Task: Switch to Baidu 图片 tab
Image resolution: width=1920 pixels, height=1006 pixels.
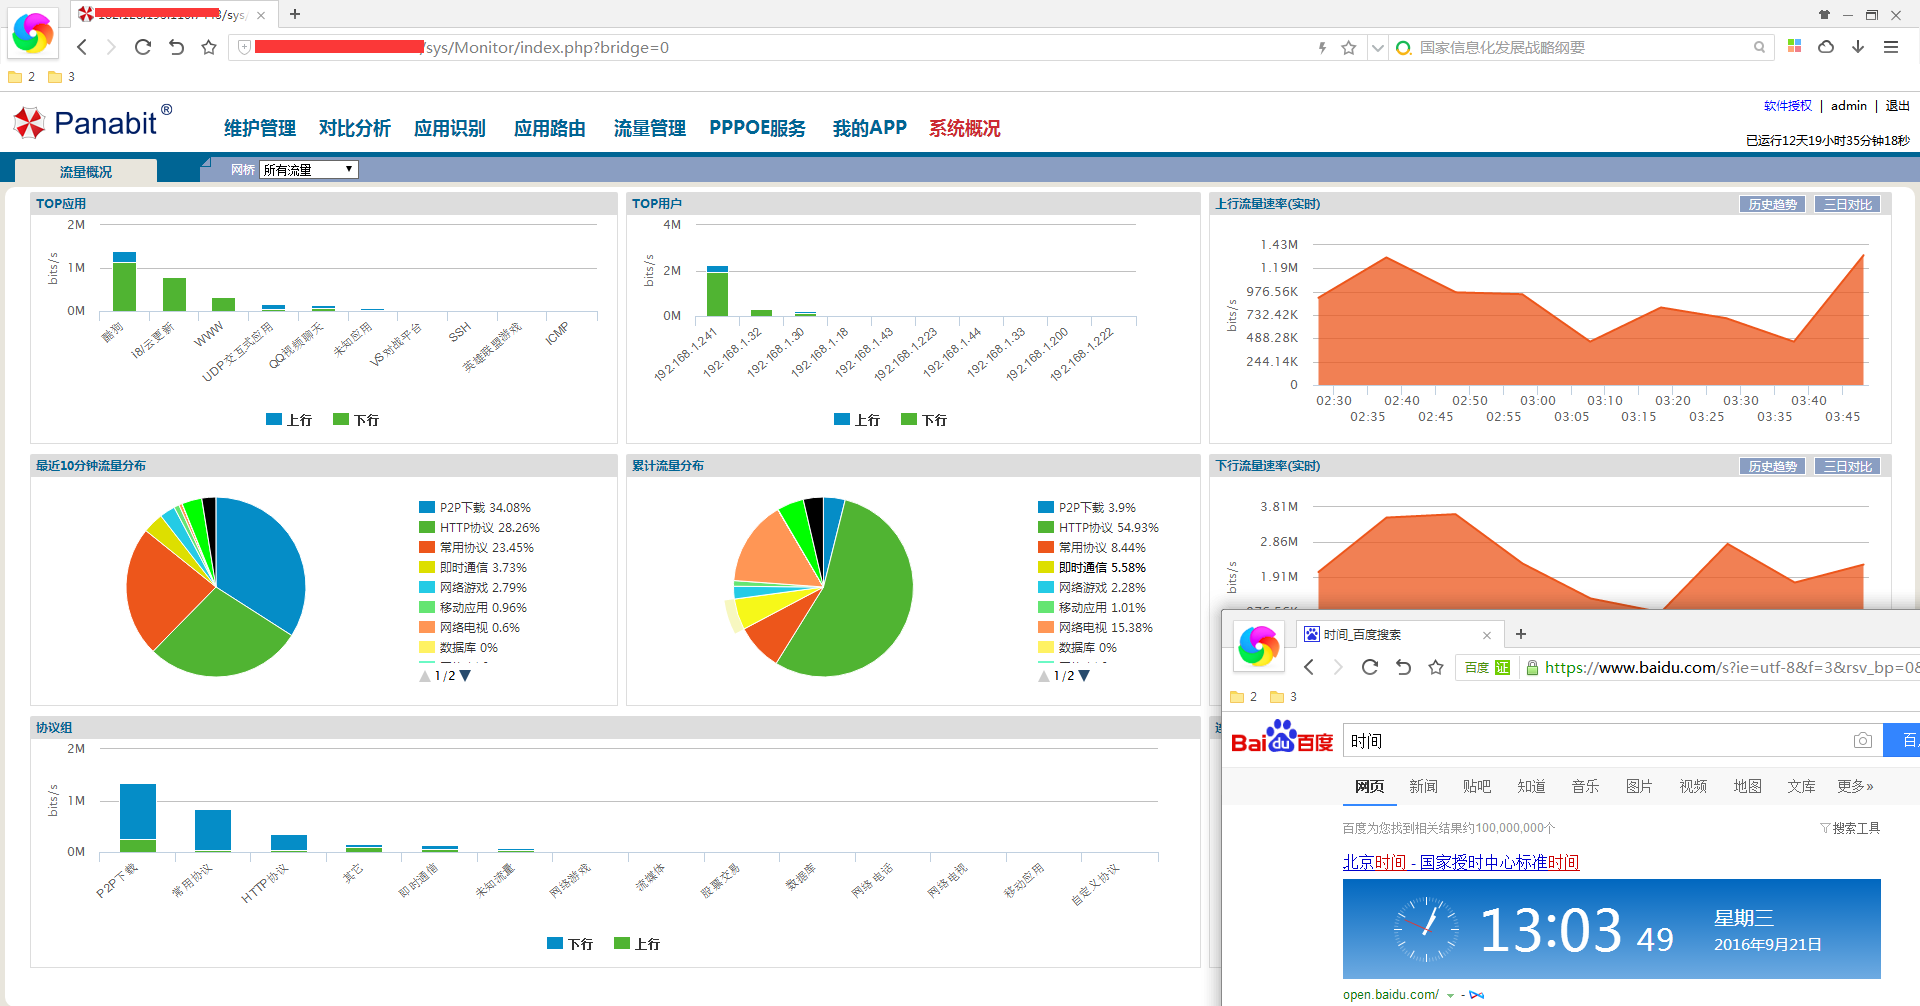Action: (1639, 786)
